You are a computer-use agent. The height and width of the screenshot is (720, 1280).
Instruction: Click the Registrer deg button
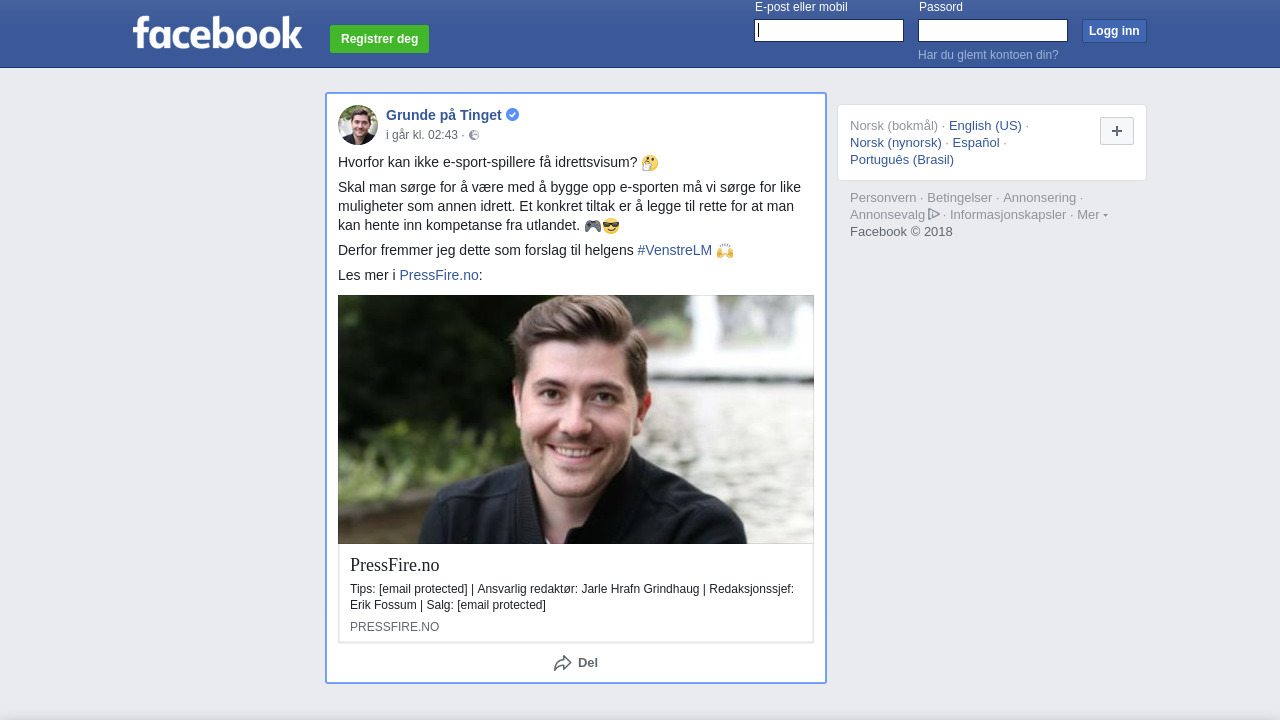coord(379,39)
